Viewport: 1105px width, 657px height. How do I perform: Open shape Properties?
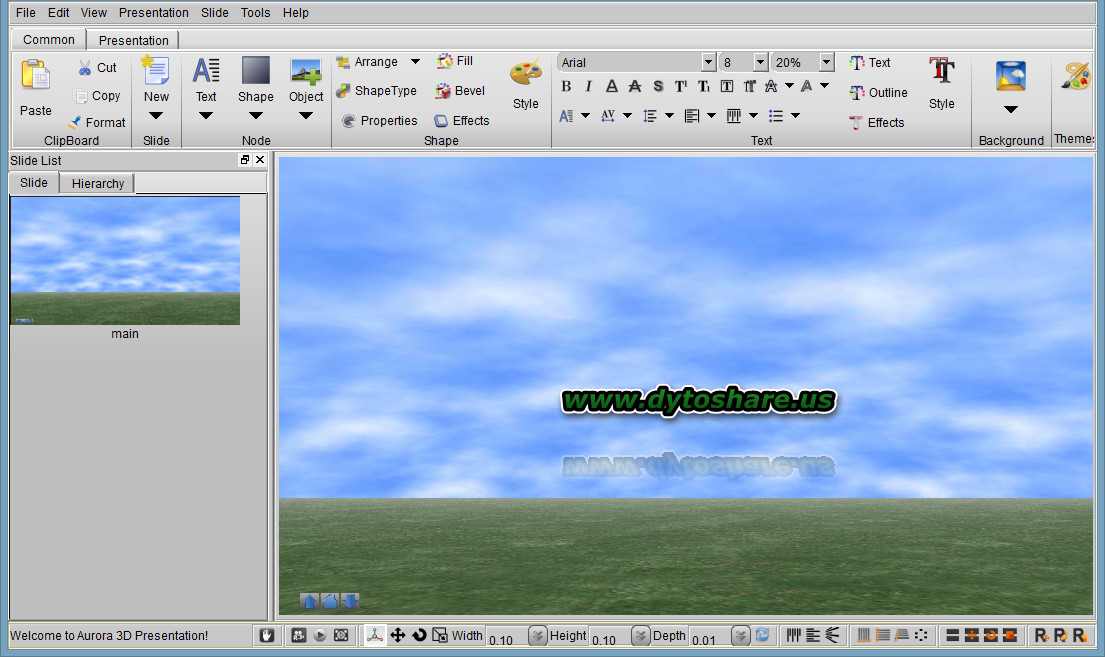pos(379,121)
